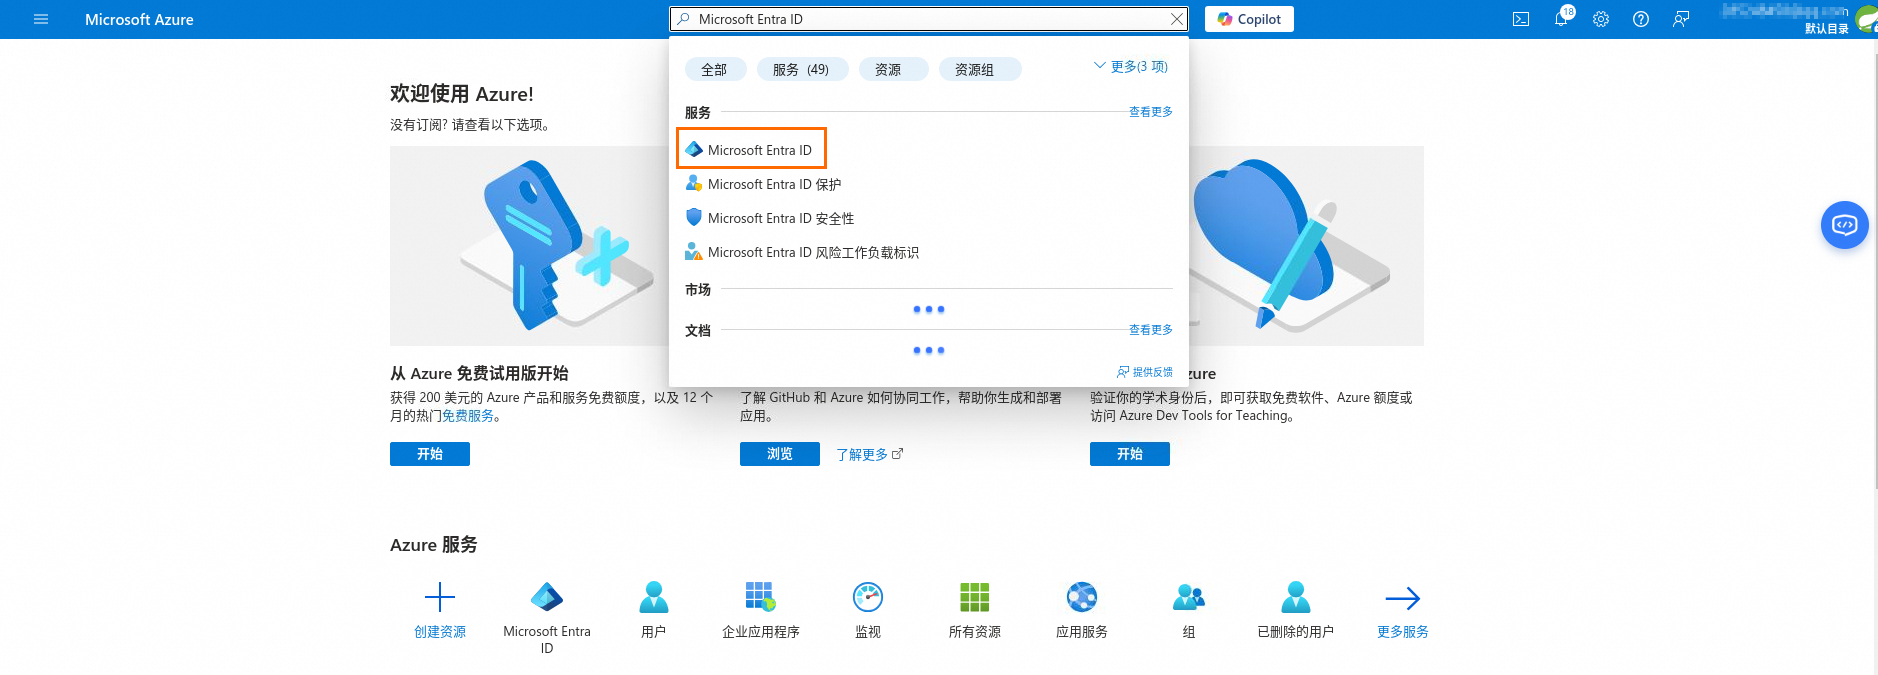The image size is (1878, 675).
Task: Click 查看更多 next to 服务 heading
Action: coord(1150,112)
